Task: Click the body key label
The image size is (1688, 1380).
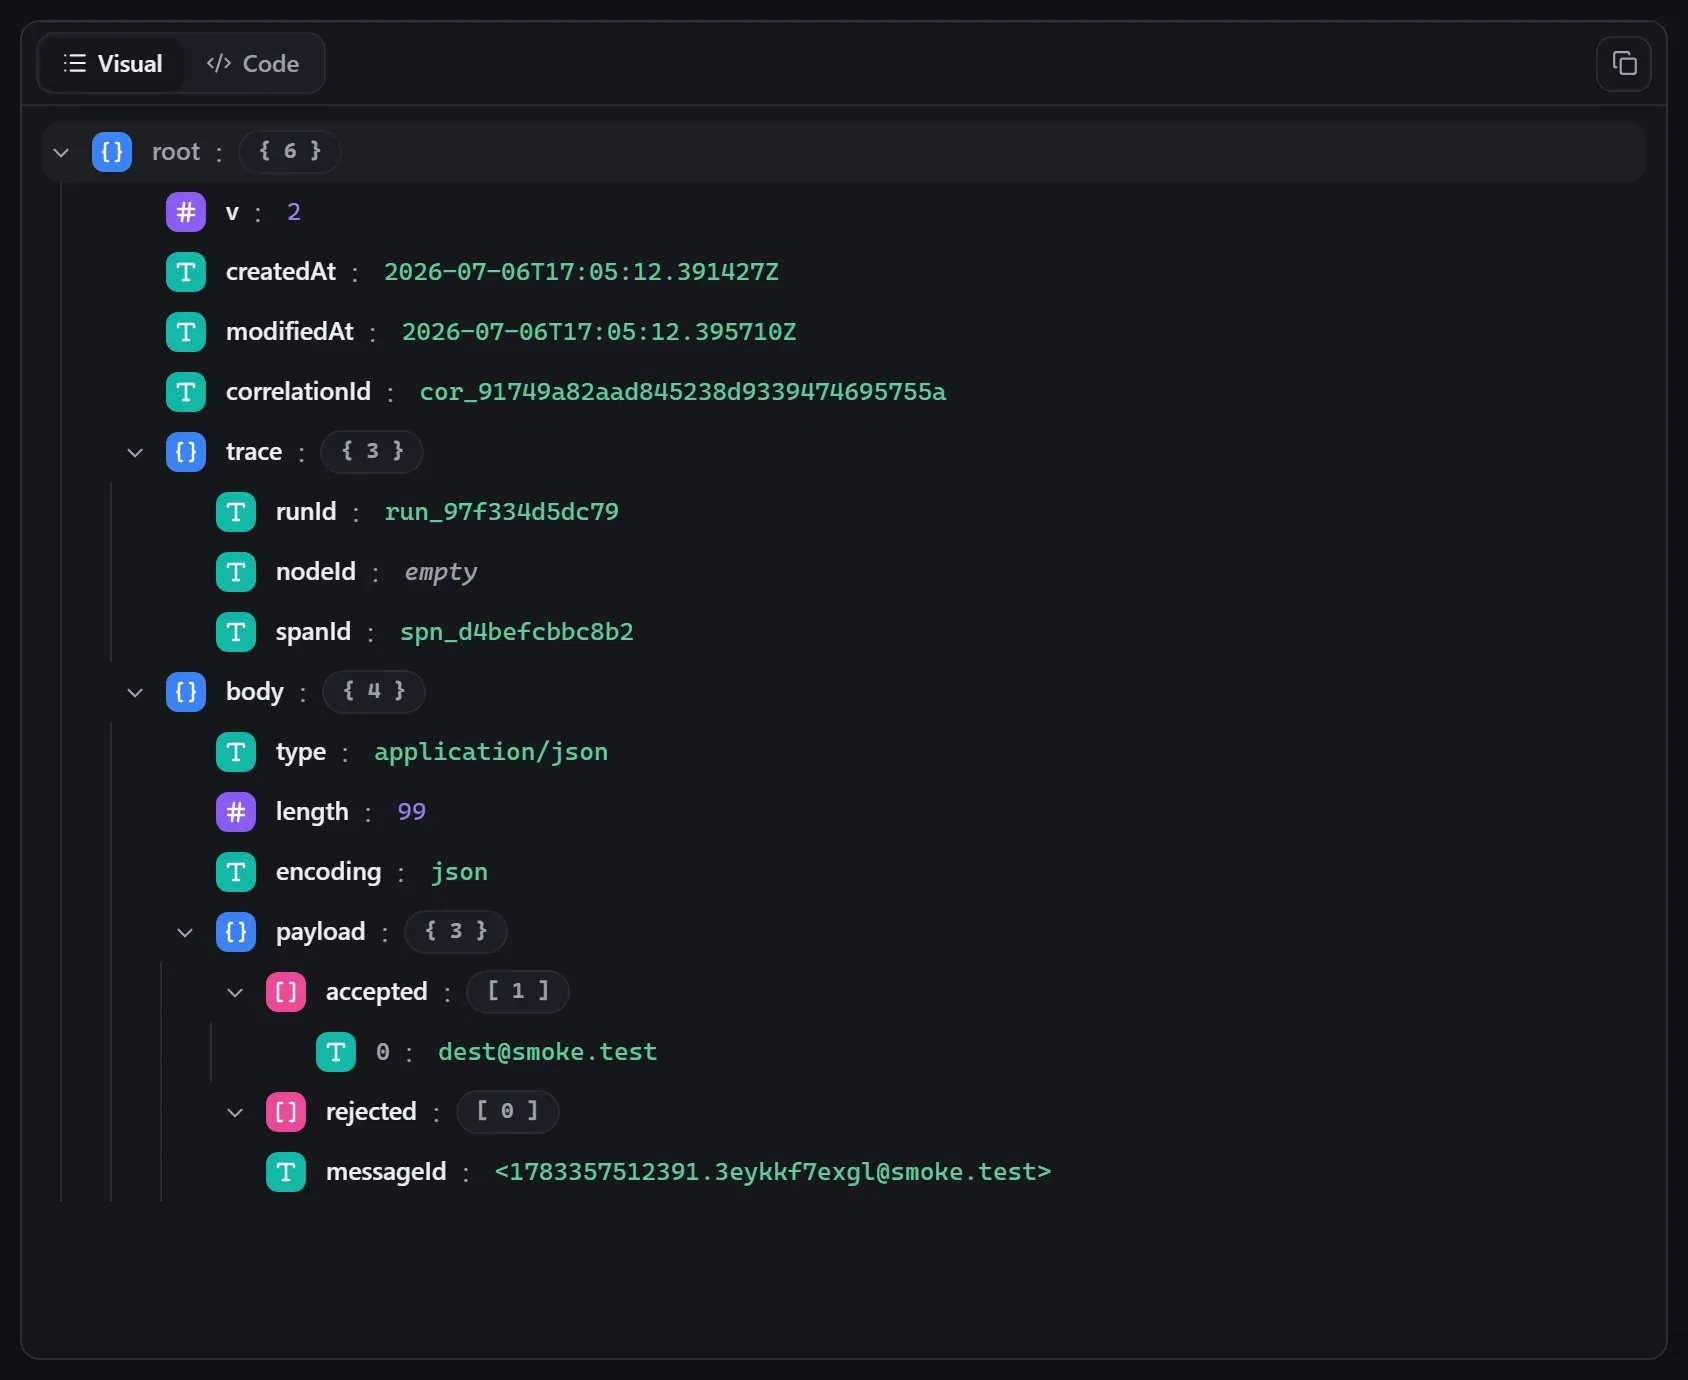Action: [255, 692]
